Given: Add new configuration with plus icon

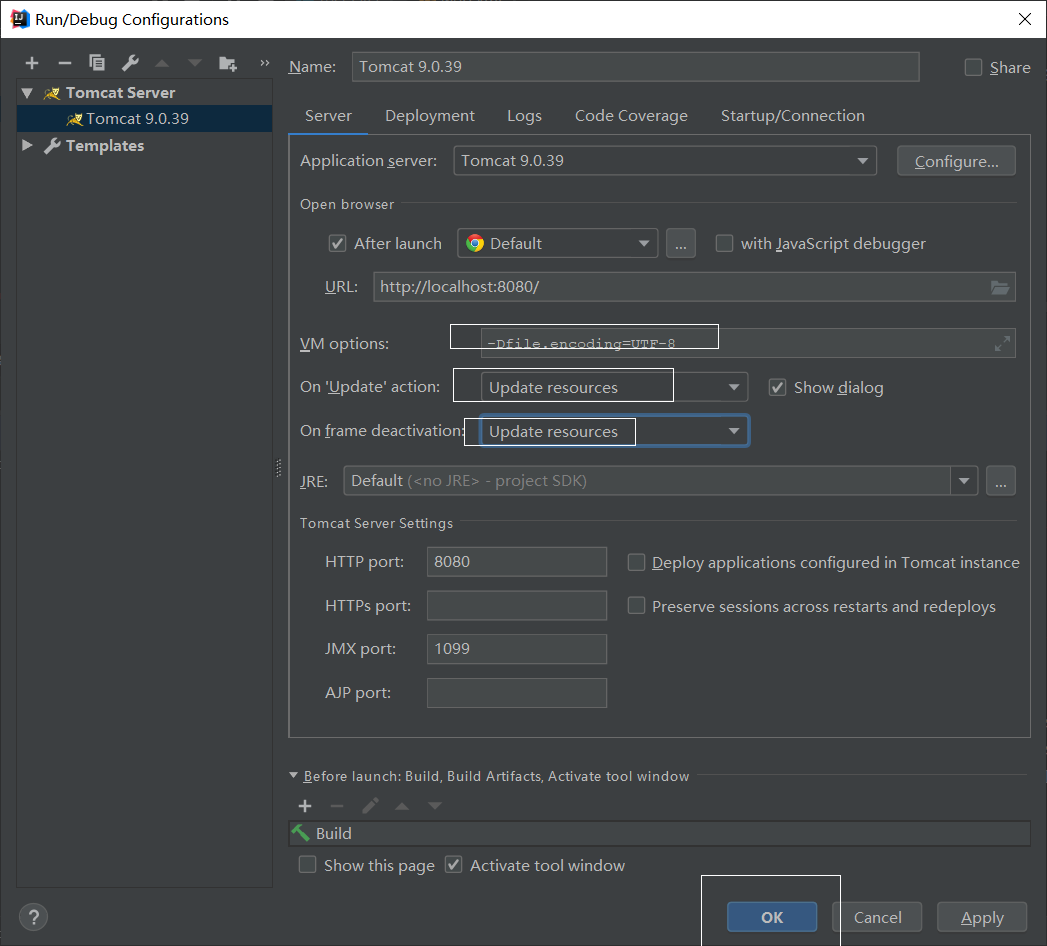Looking at the screenshot, I should [x=31, y=63].
